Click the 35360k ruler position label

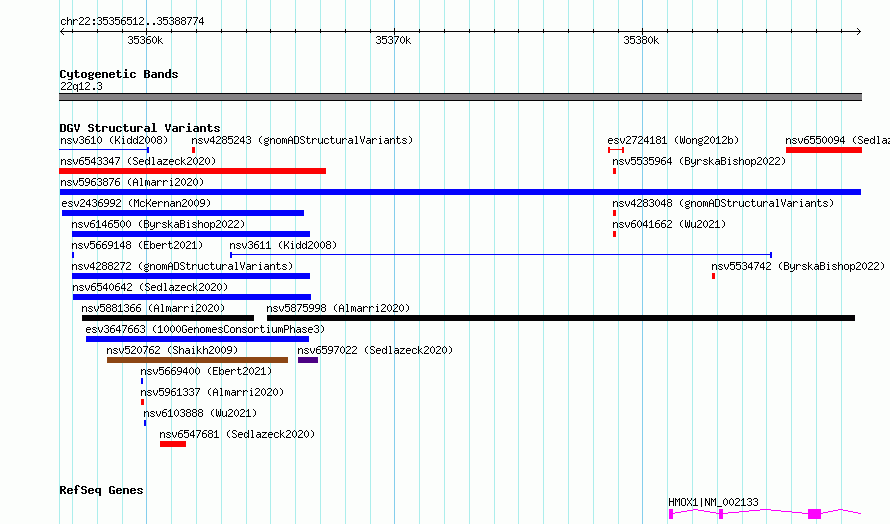tap(145, 40)
